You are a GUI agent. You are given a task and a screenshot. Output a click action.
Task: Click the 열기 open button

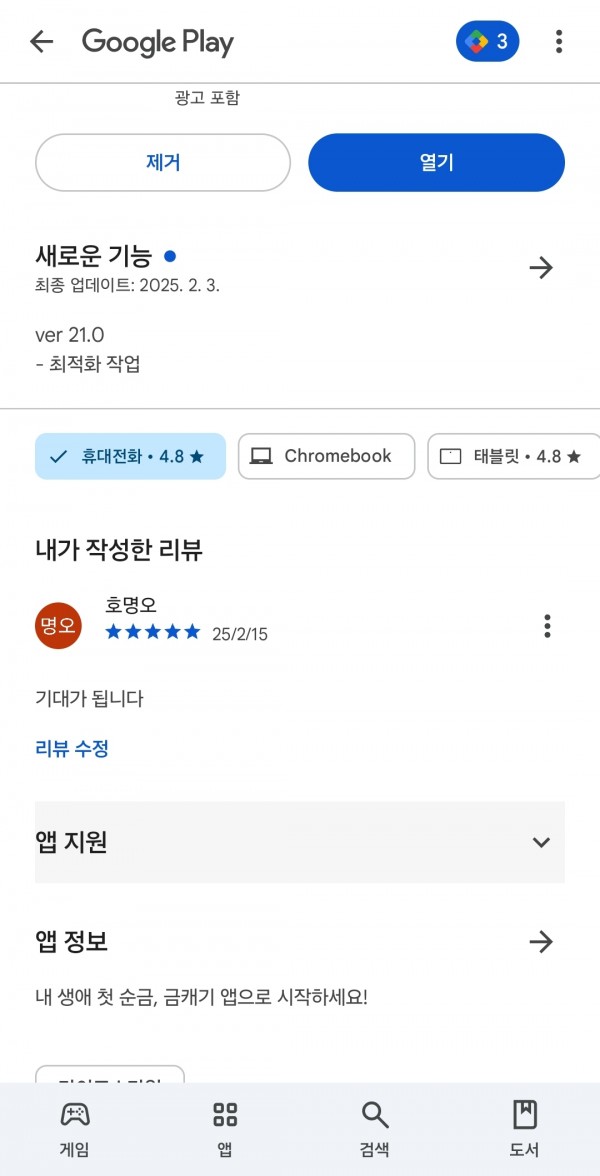coord(436,163)
